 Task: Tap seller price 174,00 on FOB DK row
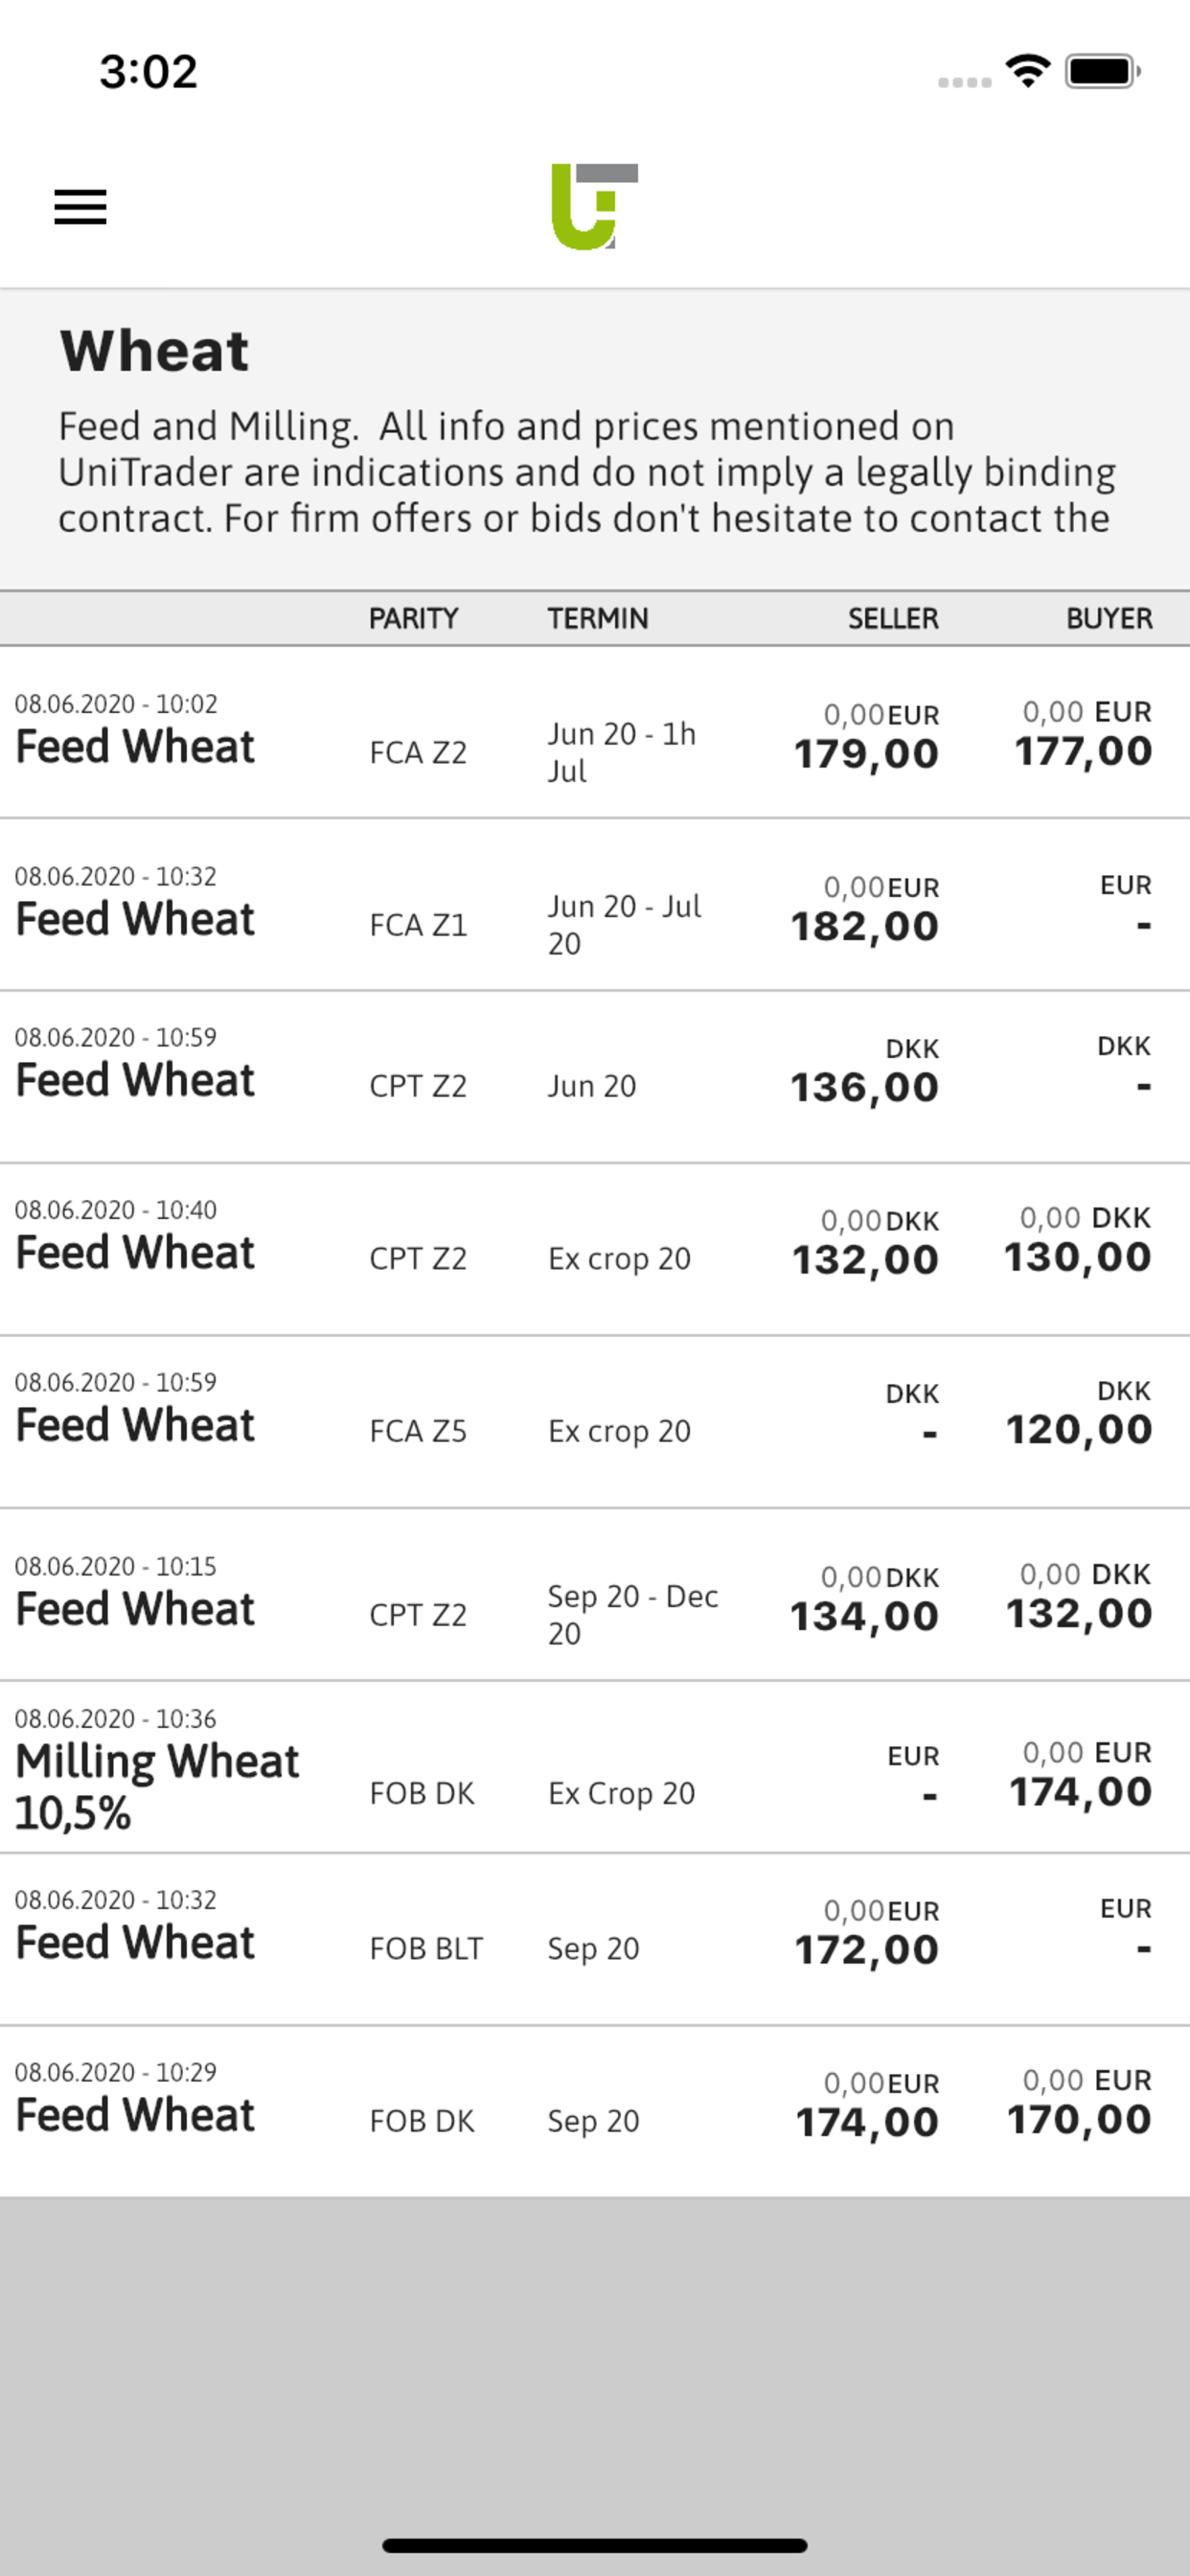click(x=867, y=2106)
